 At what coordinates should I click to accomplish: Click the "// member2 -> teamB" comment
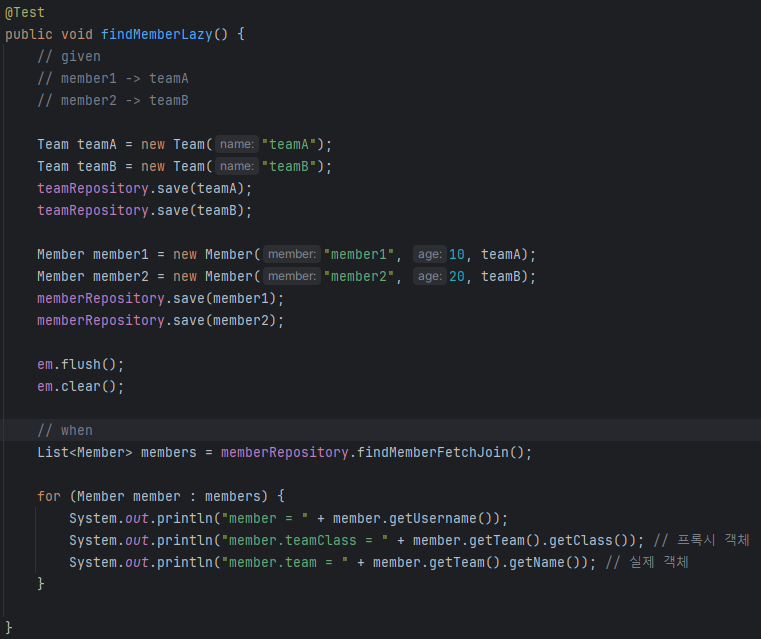coord(113,100)
